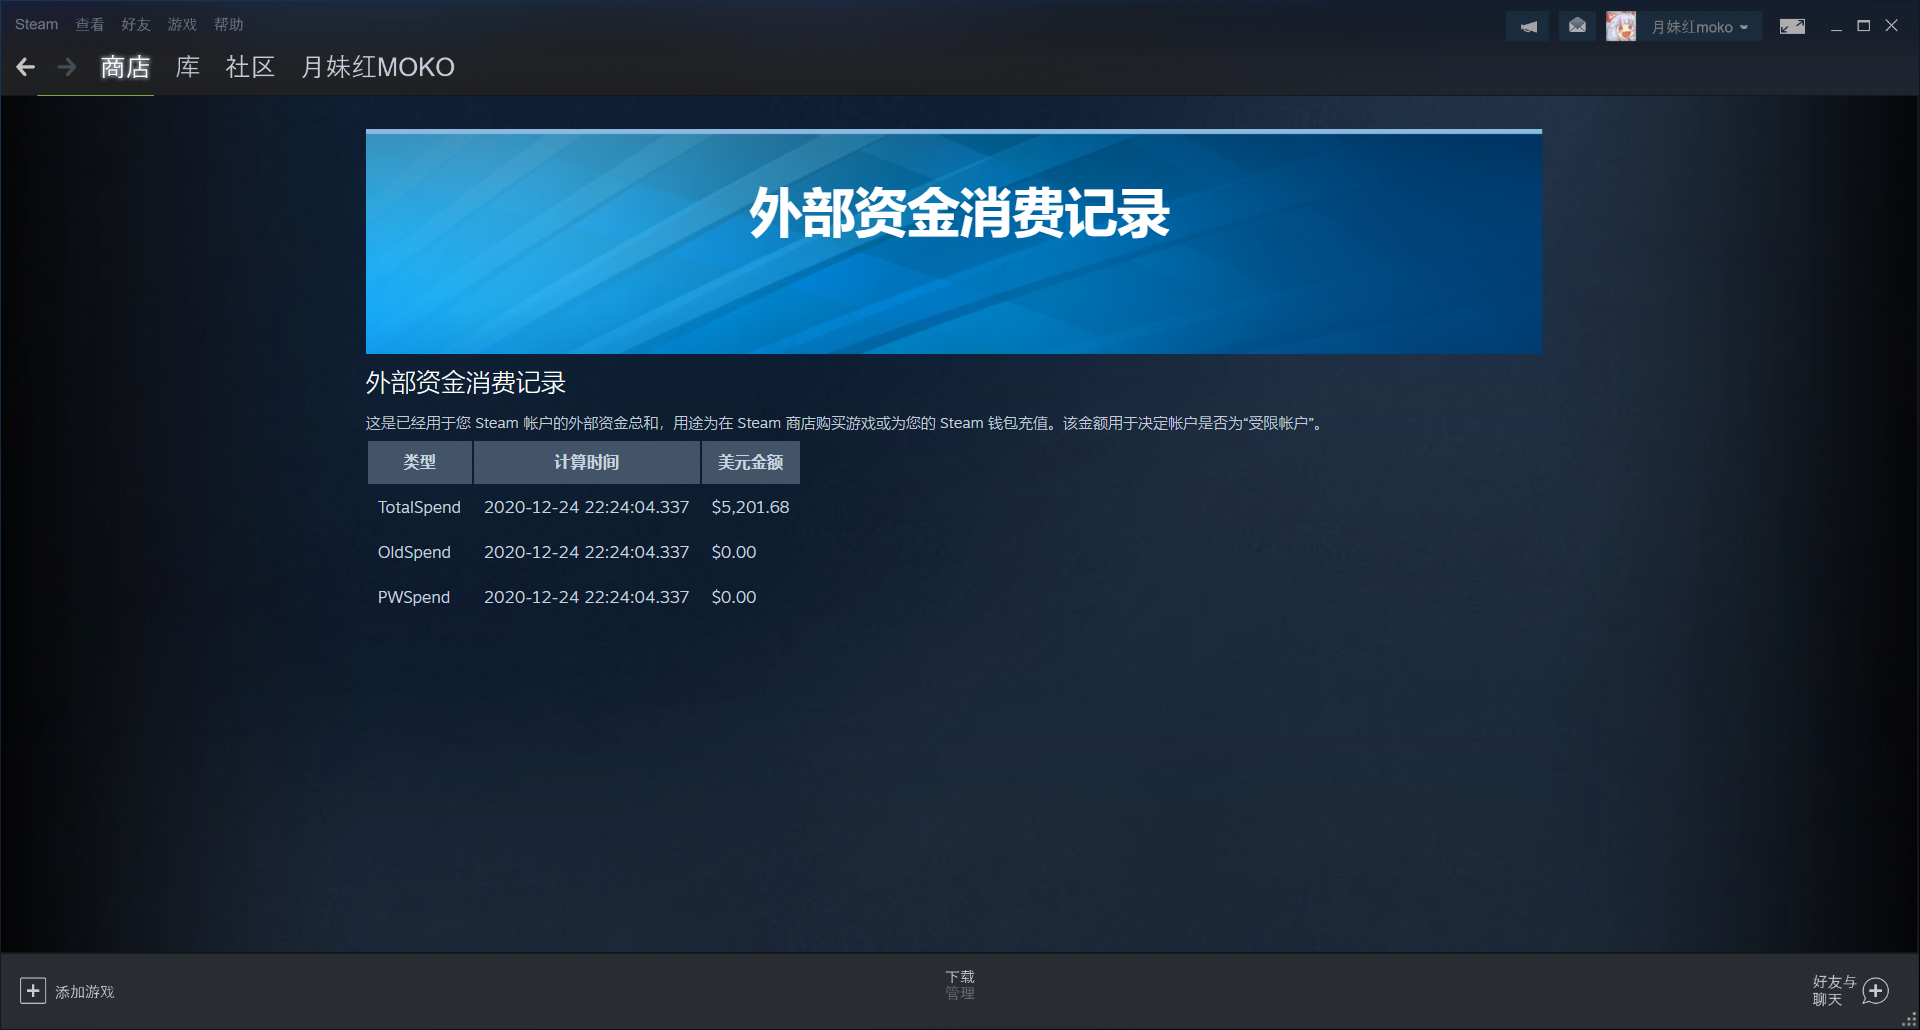The width and height of the screenshot is (1920, 1030).
Task: Click the 类型 column header
Action: click(x=420, y=462)
